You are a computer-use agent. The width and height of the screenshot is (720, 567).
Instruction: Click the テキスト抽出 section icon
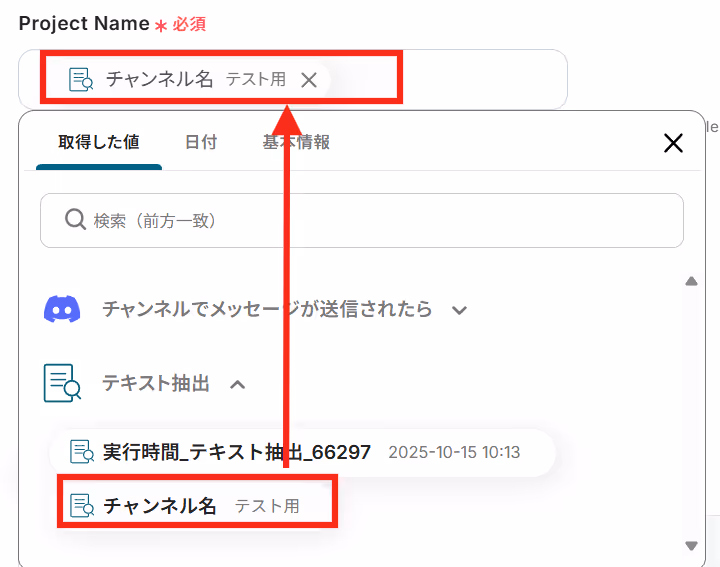pyautogui.click(x=62, y=383)
